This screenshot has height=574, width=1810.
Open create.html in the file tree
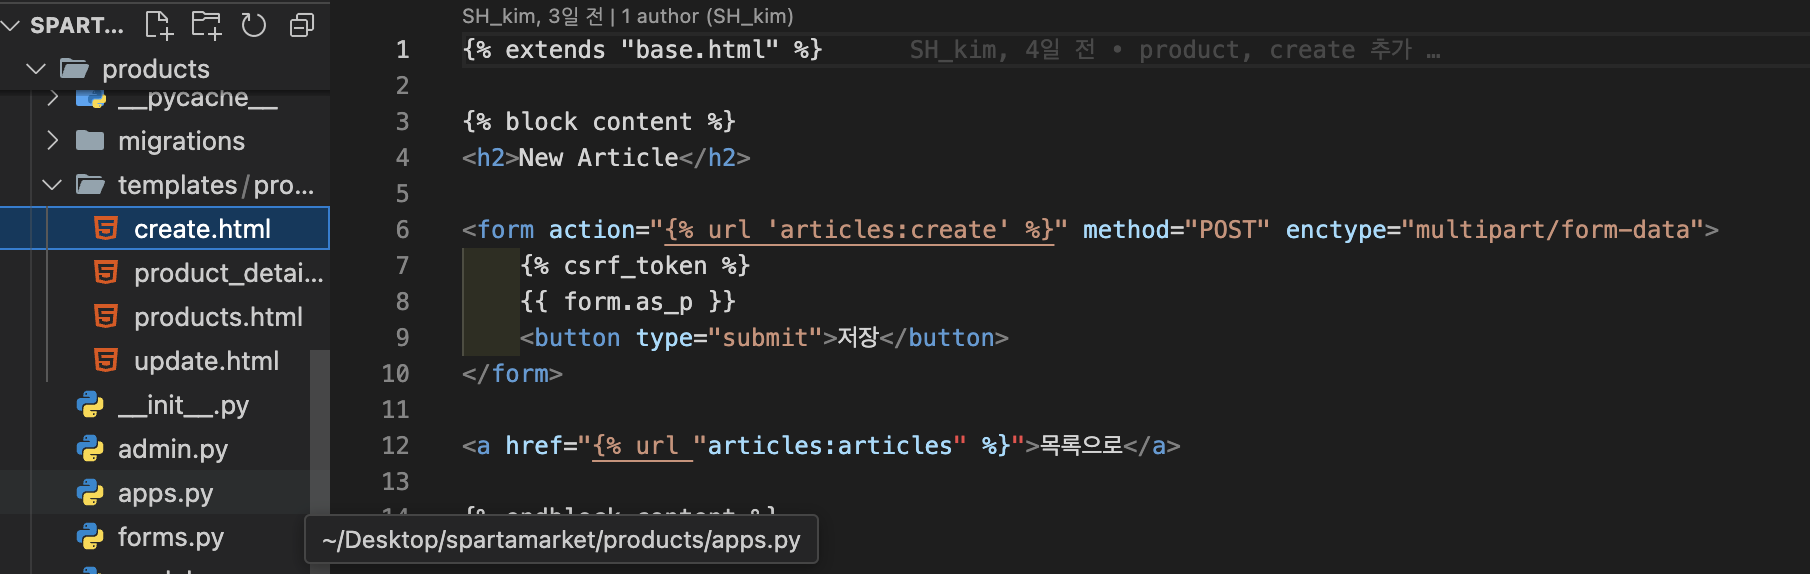click(165, 229)
